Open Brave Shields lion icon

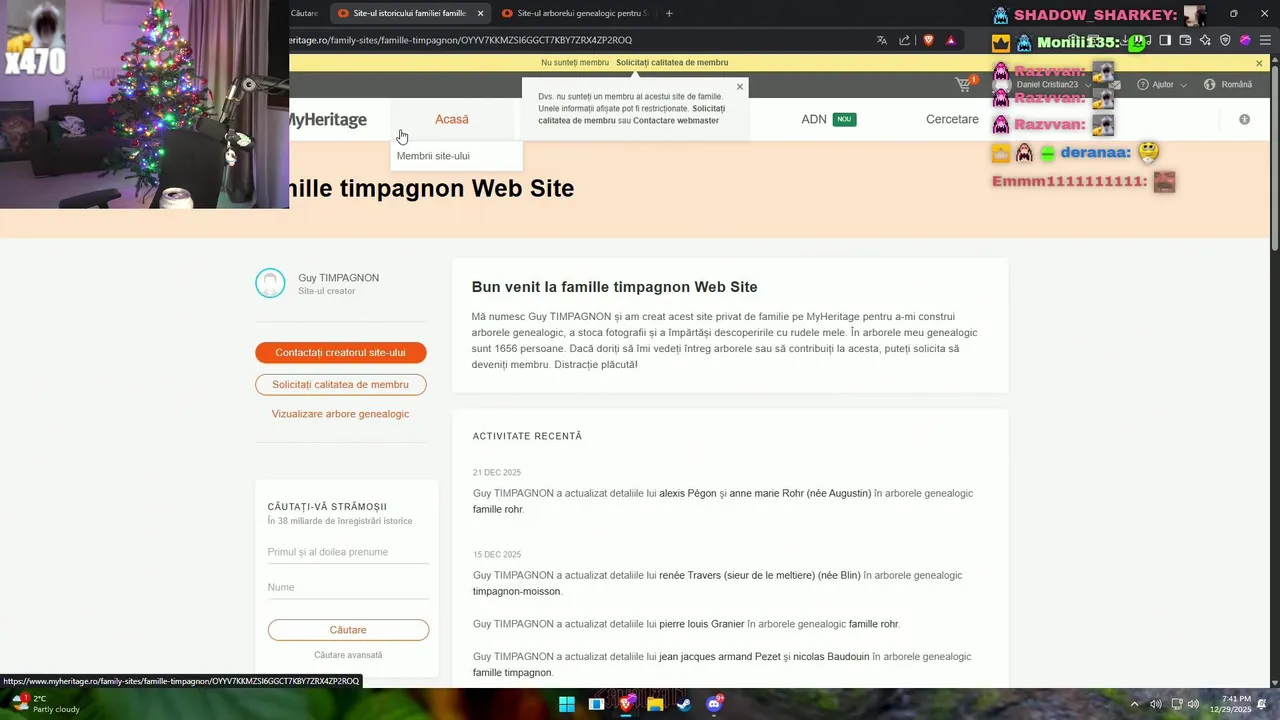click(928, 40)
